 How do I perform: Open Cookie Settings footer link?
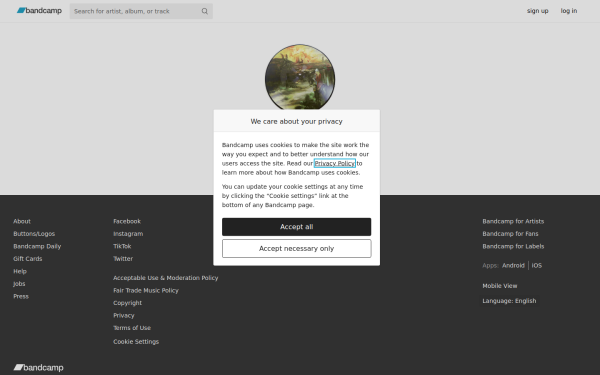pyautogui.click(x=136, y=342)
